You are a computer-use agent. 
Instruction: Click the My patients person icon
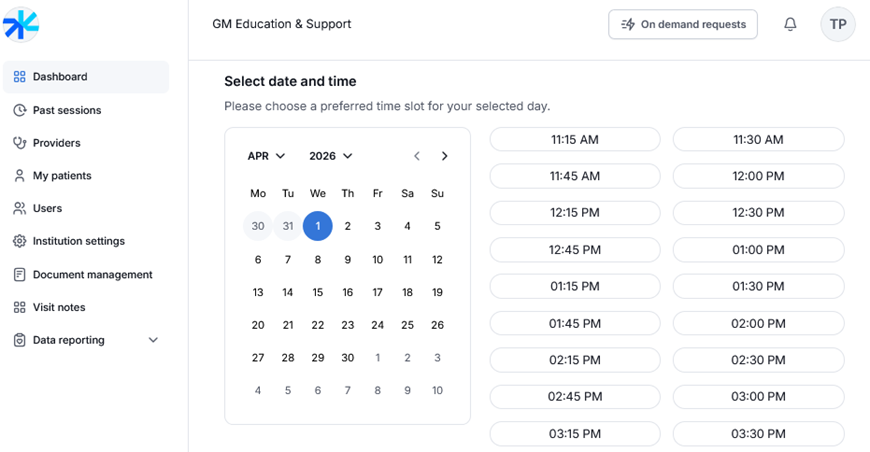coord(19,176)
